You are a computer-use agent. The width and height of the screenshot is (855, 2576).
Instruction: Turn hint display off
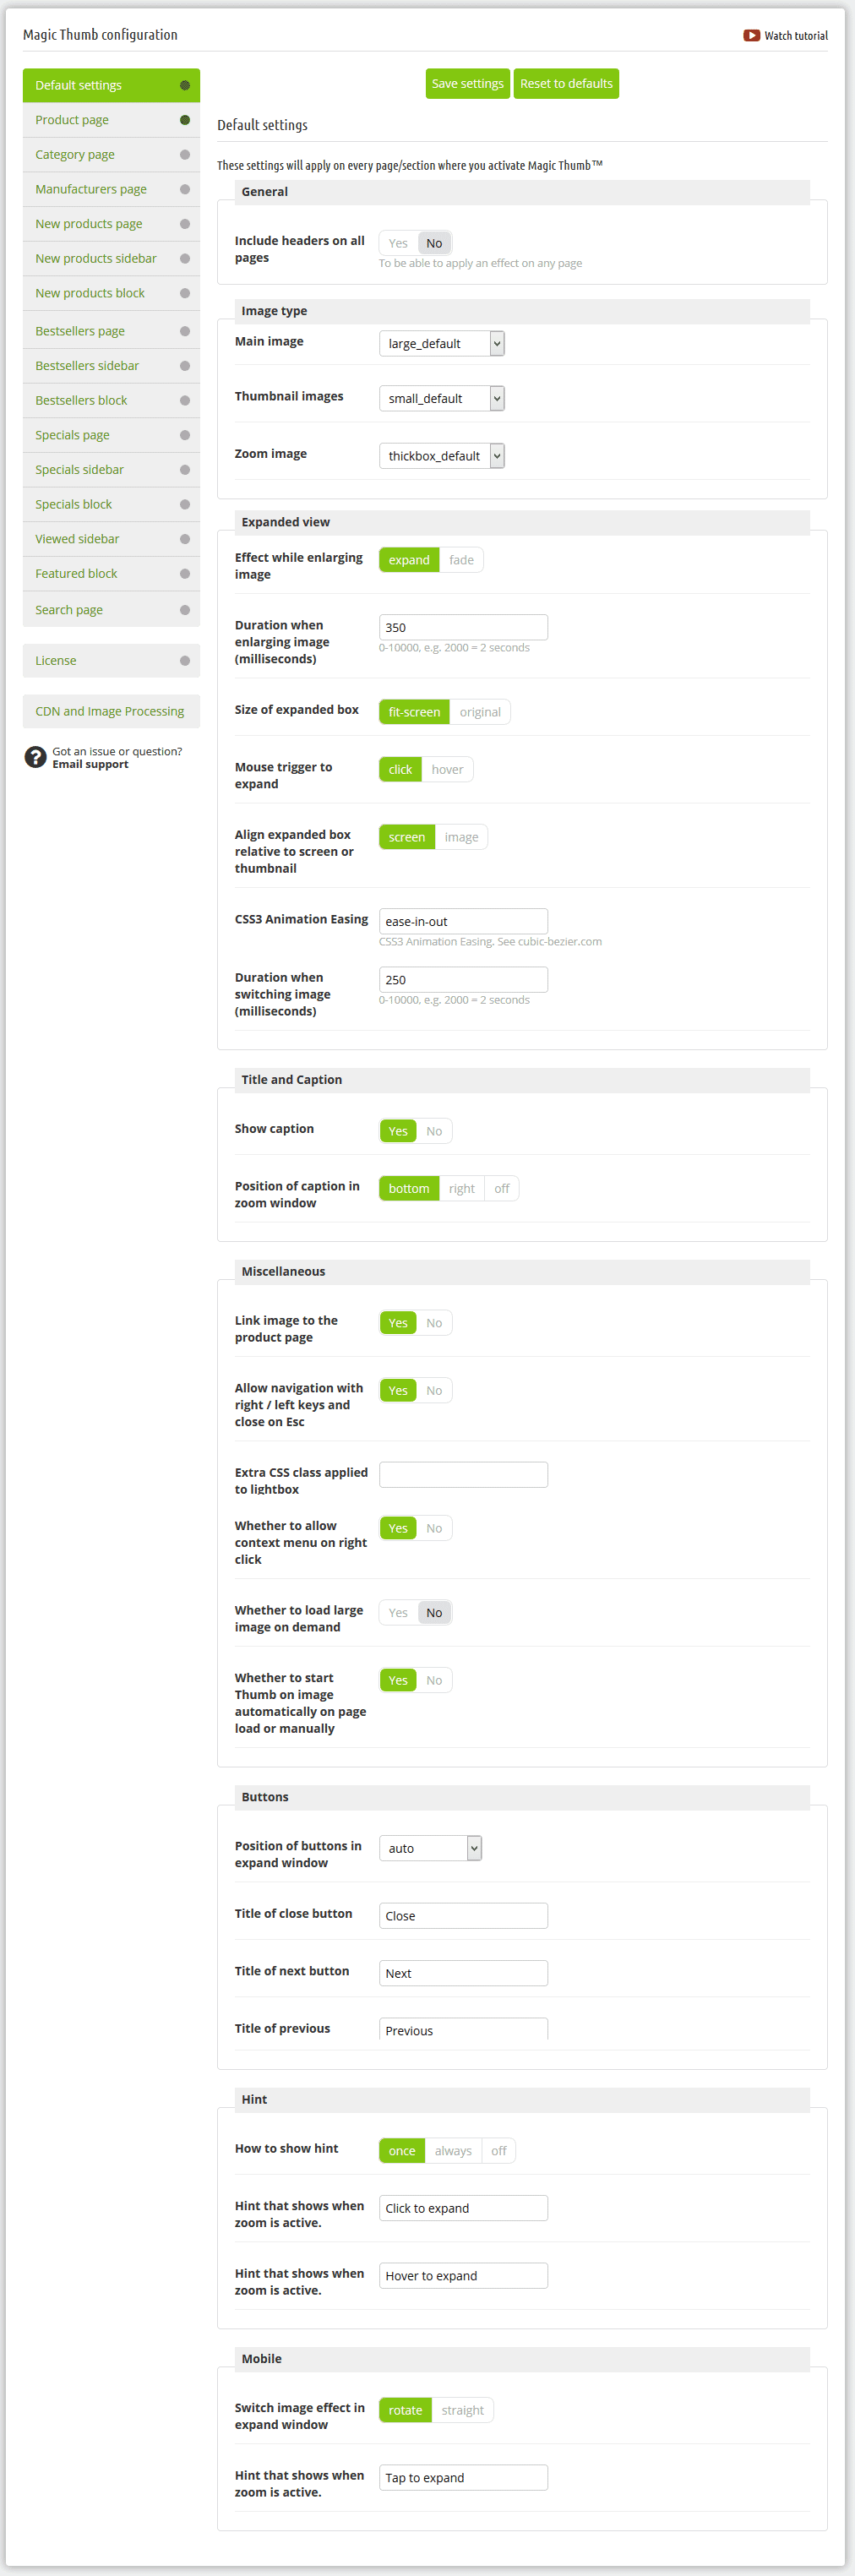(x=499, y=2150)
